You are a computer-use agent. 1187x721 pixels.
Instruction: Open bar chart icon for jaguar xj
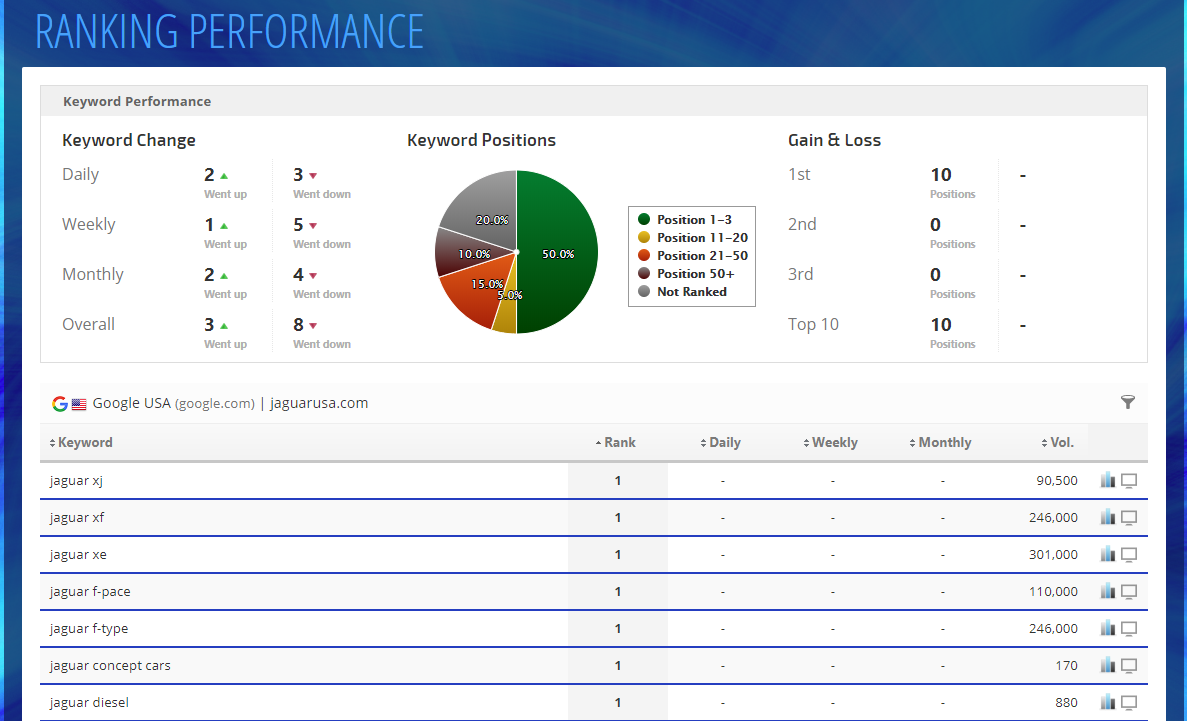click(x=1107, y=481)
